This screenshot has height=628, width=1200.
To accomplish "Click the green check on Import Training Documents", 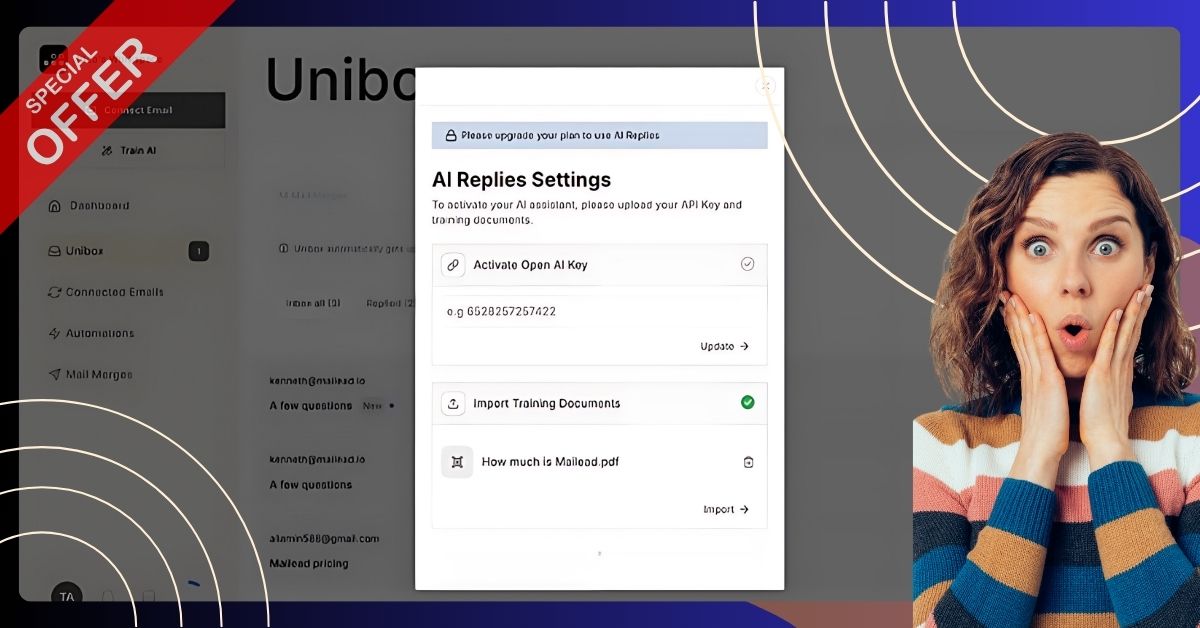I will click(747, 403).
